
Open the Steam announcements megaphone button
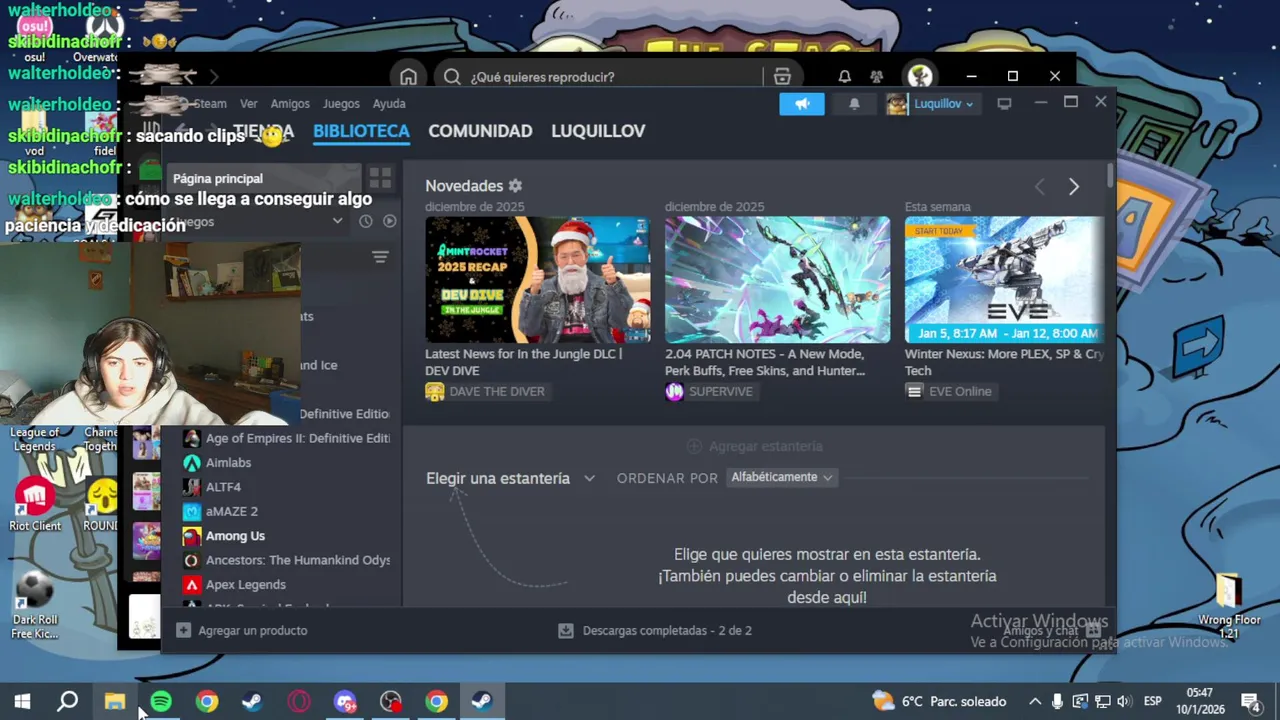coord(802,103)
